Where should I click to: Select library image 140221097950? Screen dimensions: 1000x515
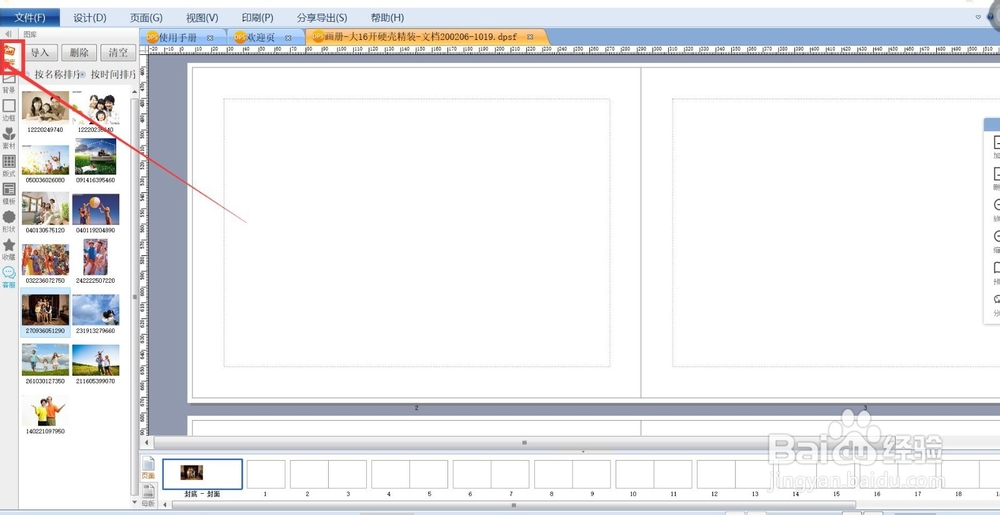click(45, 414)
